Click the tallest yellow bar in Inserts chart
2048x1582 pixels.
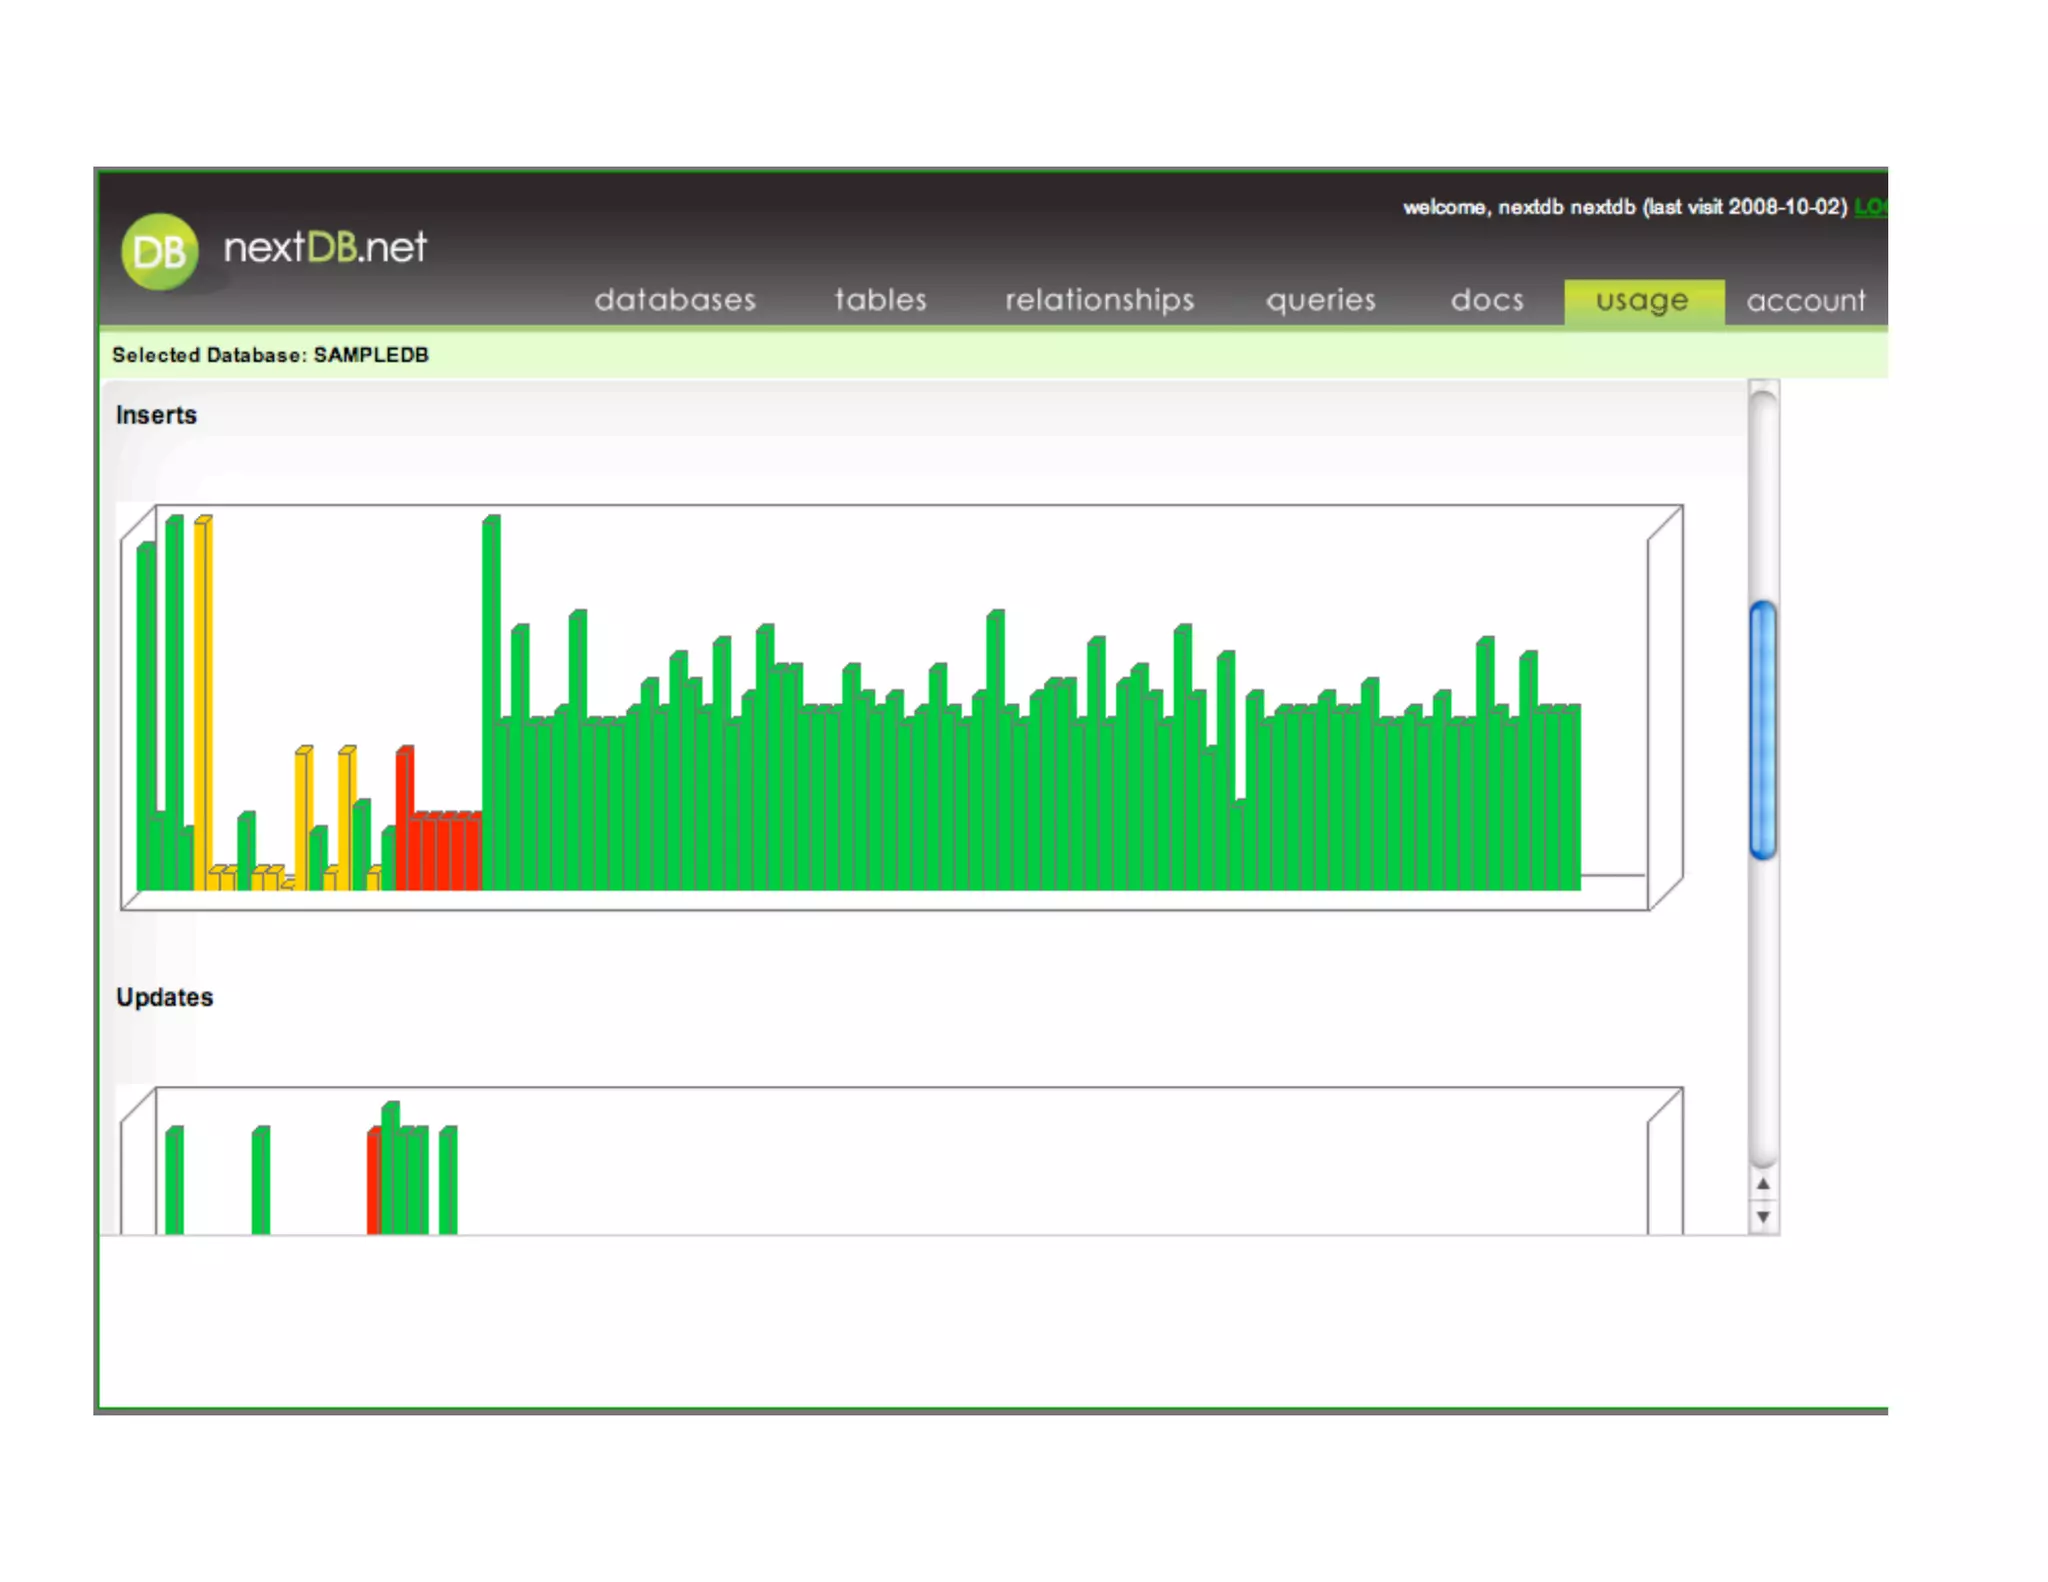tap(201, 700)
